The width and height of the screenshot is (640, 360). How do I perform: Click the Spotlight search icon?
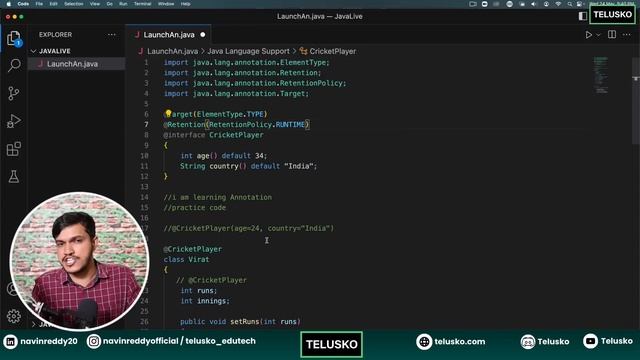pos(569,4)
